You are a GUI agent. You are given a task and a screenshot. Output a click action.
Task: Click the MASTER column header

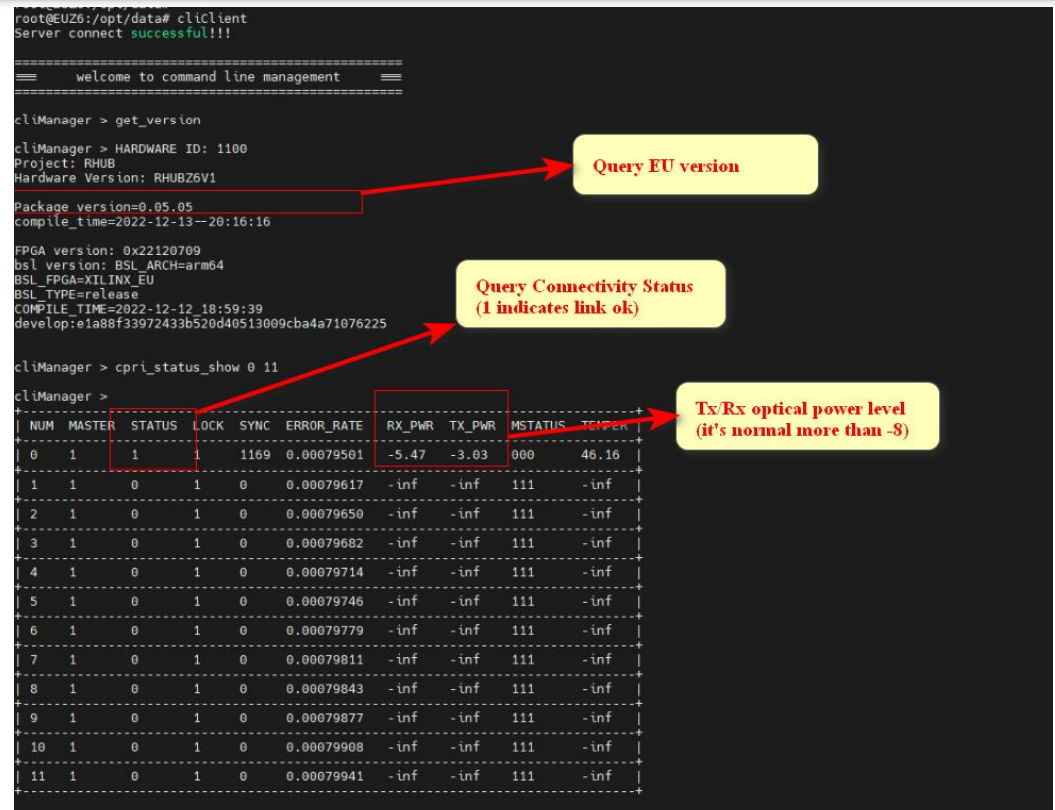click(x=91, y=426)
